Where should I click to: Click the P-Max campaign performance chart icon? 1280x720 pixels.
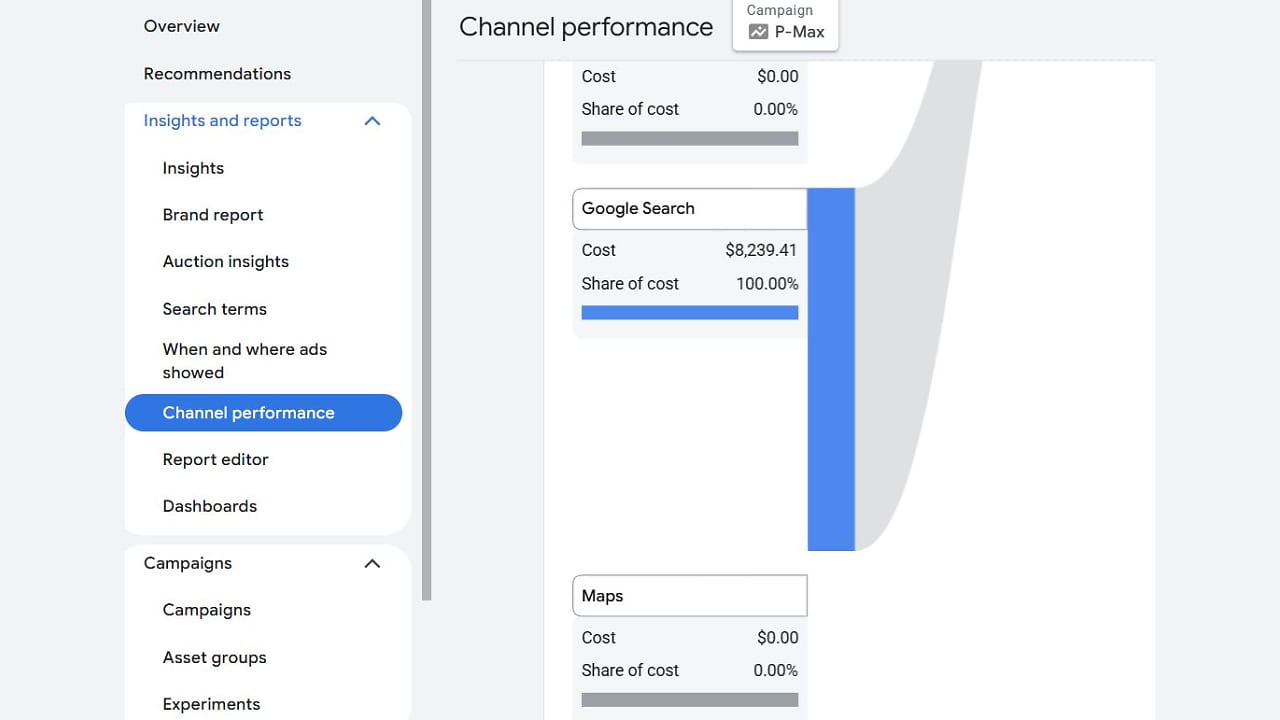click(758, 31)
